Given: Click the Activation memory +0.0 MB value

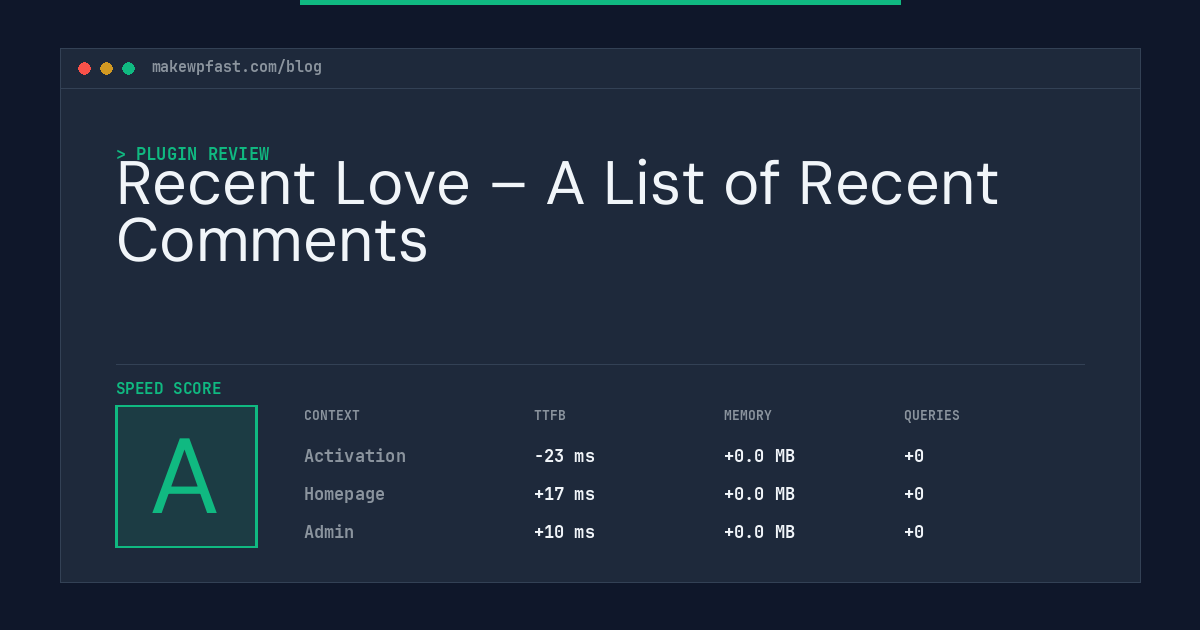Looking at the screenshot, I should tap(759, 456).
